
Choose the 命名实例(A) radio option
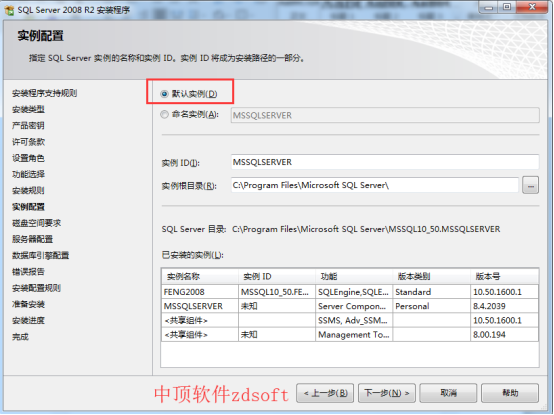(164, 114)
